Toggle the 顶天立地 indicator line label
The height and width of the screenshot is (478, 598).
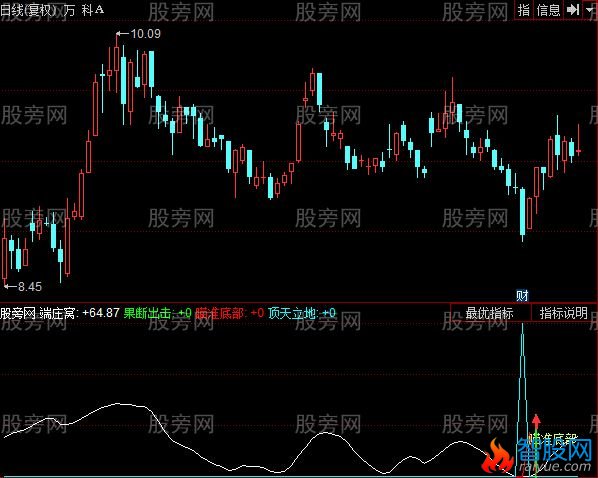pyautogui.click(x=301, y=313)
